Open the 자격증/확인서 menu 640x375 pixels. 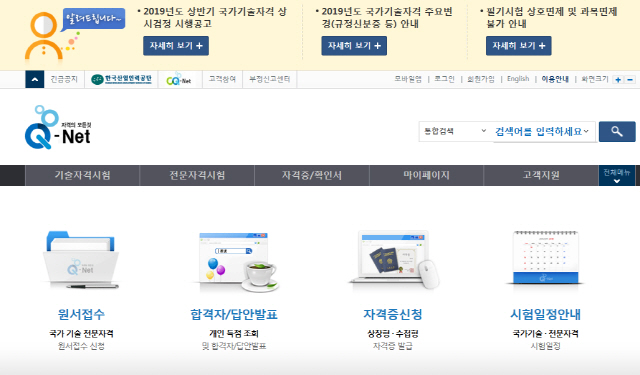(x=312, y=175)
